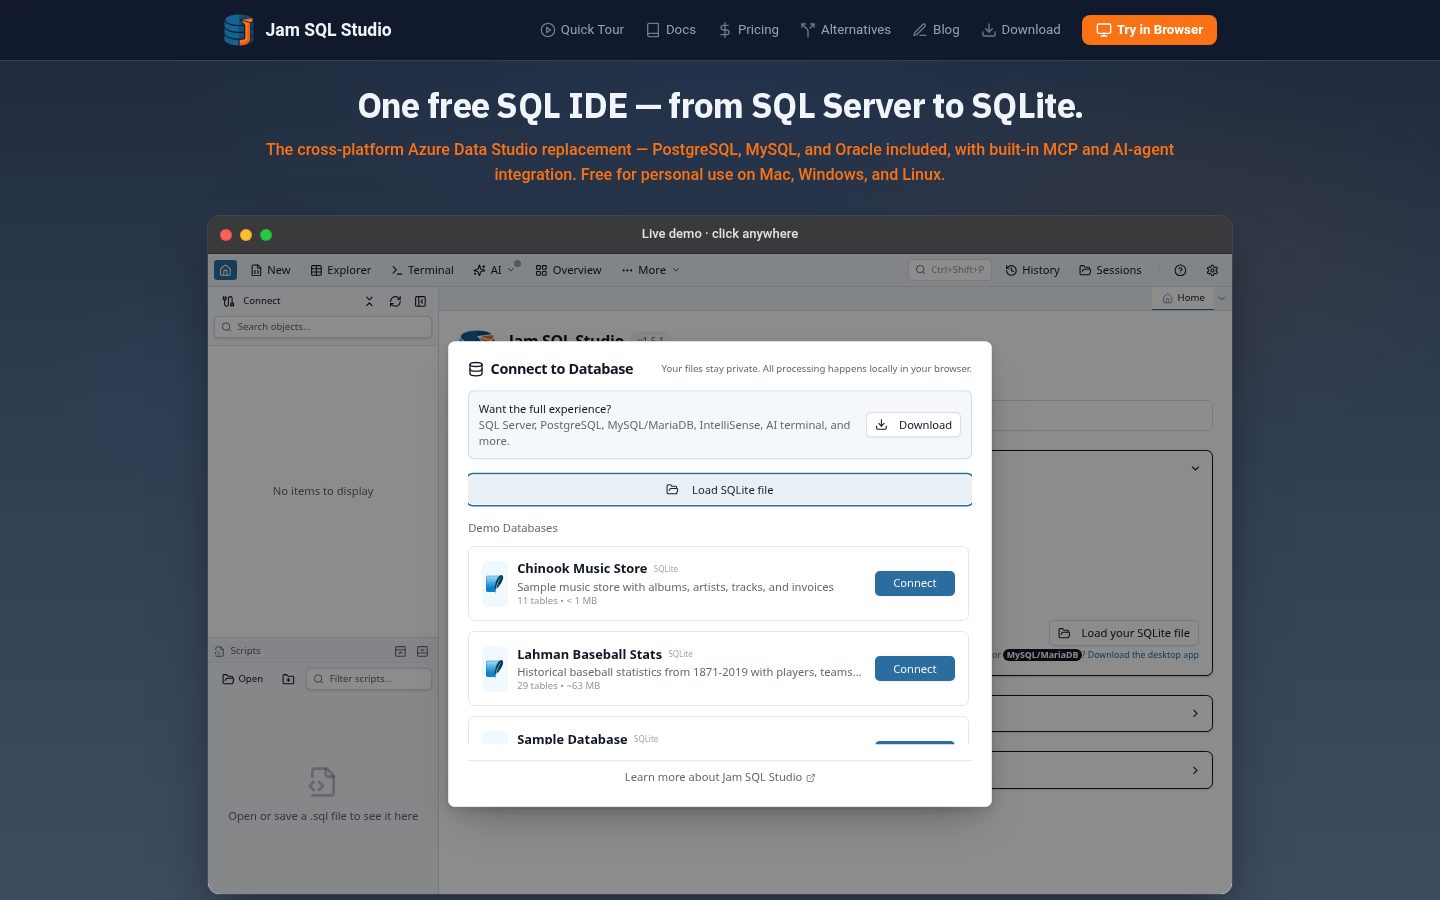The height and width of the screenshot is (900, 1440).
Task: Click the home icon in the app toolbar
Action: pyautogui.click(x=225, y=270)
